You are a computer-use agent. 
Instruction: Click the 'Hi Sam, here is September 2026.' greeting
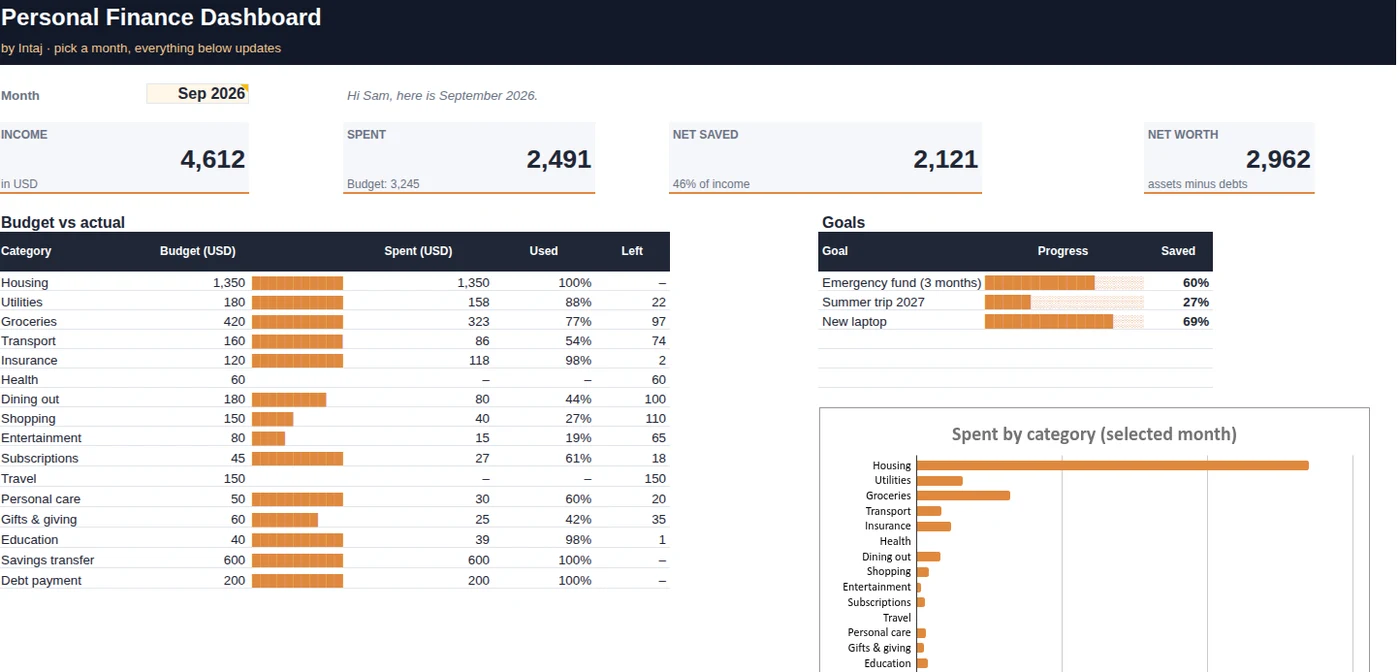(442, 96)
